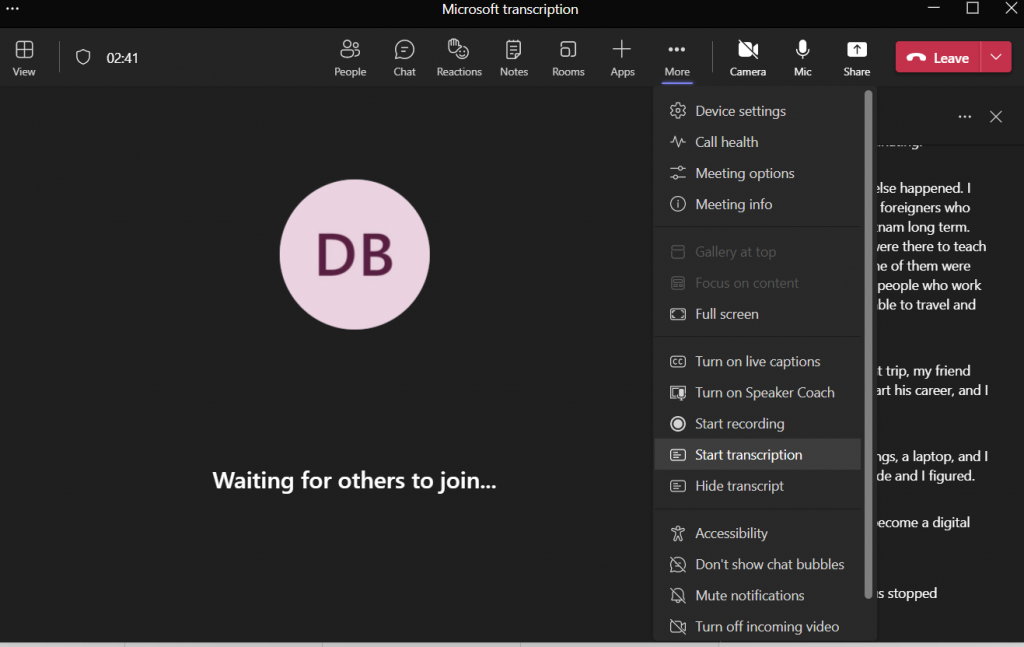This screenshot has width=1024, height=647.
Task: Close the More actions menu
Action: tap(677, 57)
